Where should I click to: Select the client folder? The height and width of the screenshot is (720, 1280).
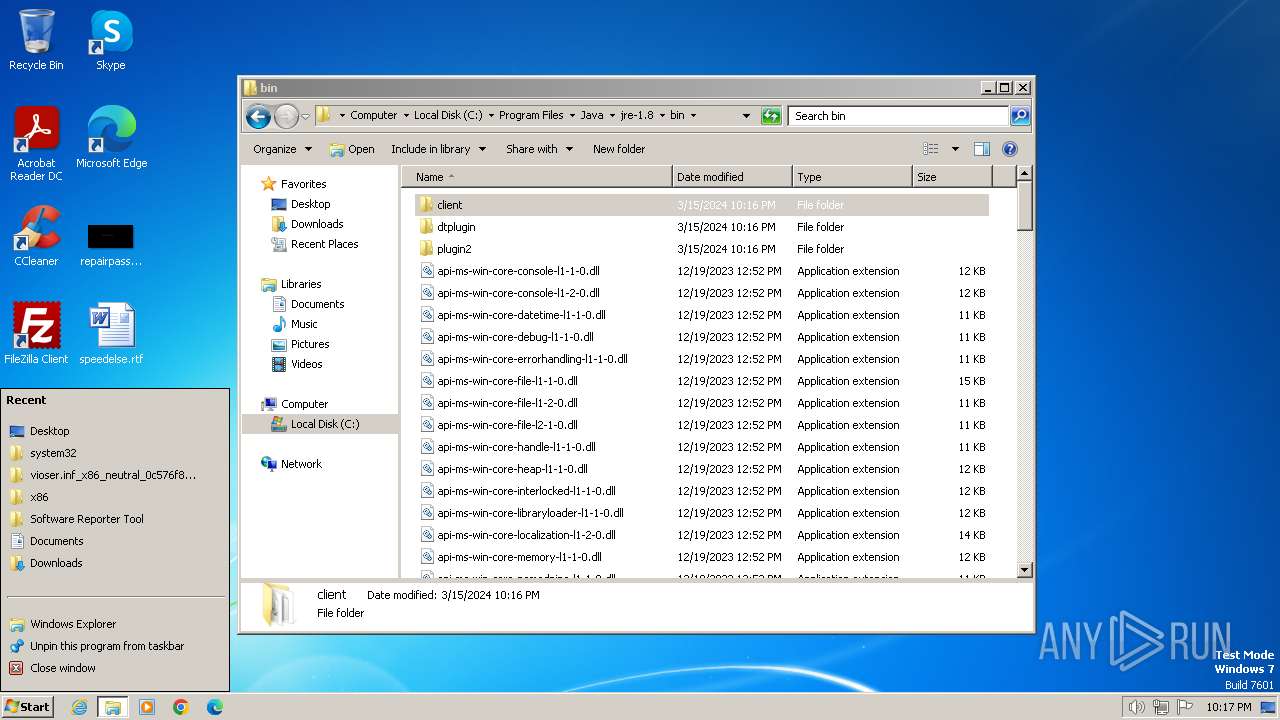click(702, 205)
